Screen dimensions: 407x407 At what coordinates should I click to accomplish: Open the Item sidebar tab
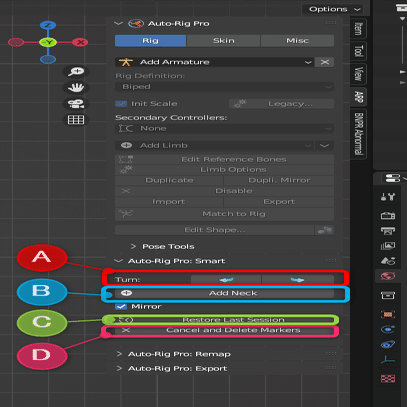click(x=358, y=29)
